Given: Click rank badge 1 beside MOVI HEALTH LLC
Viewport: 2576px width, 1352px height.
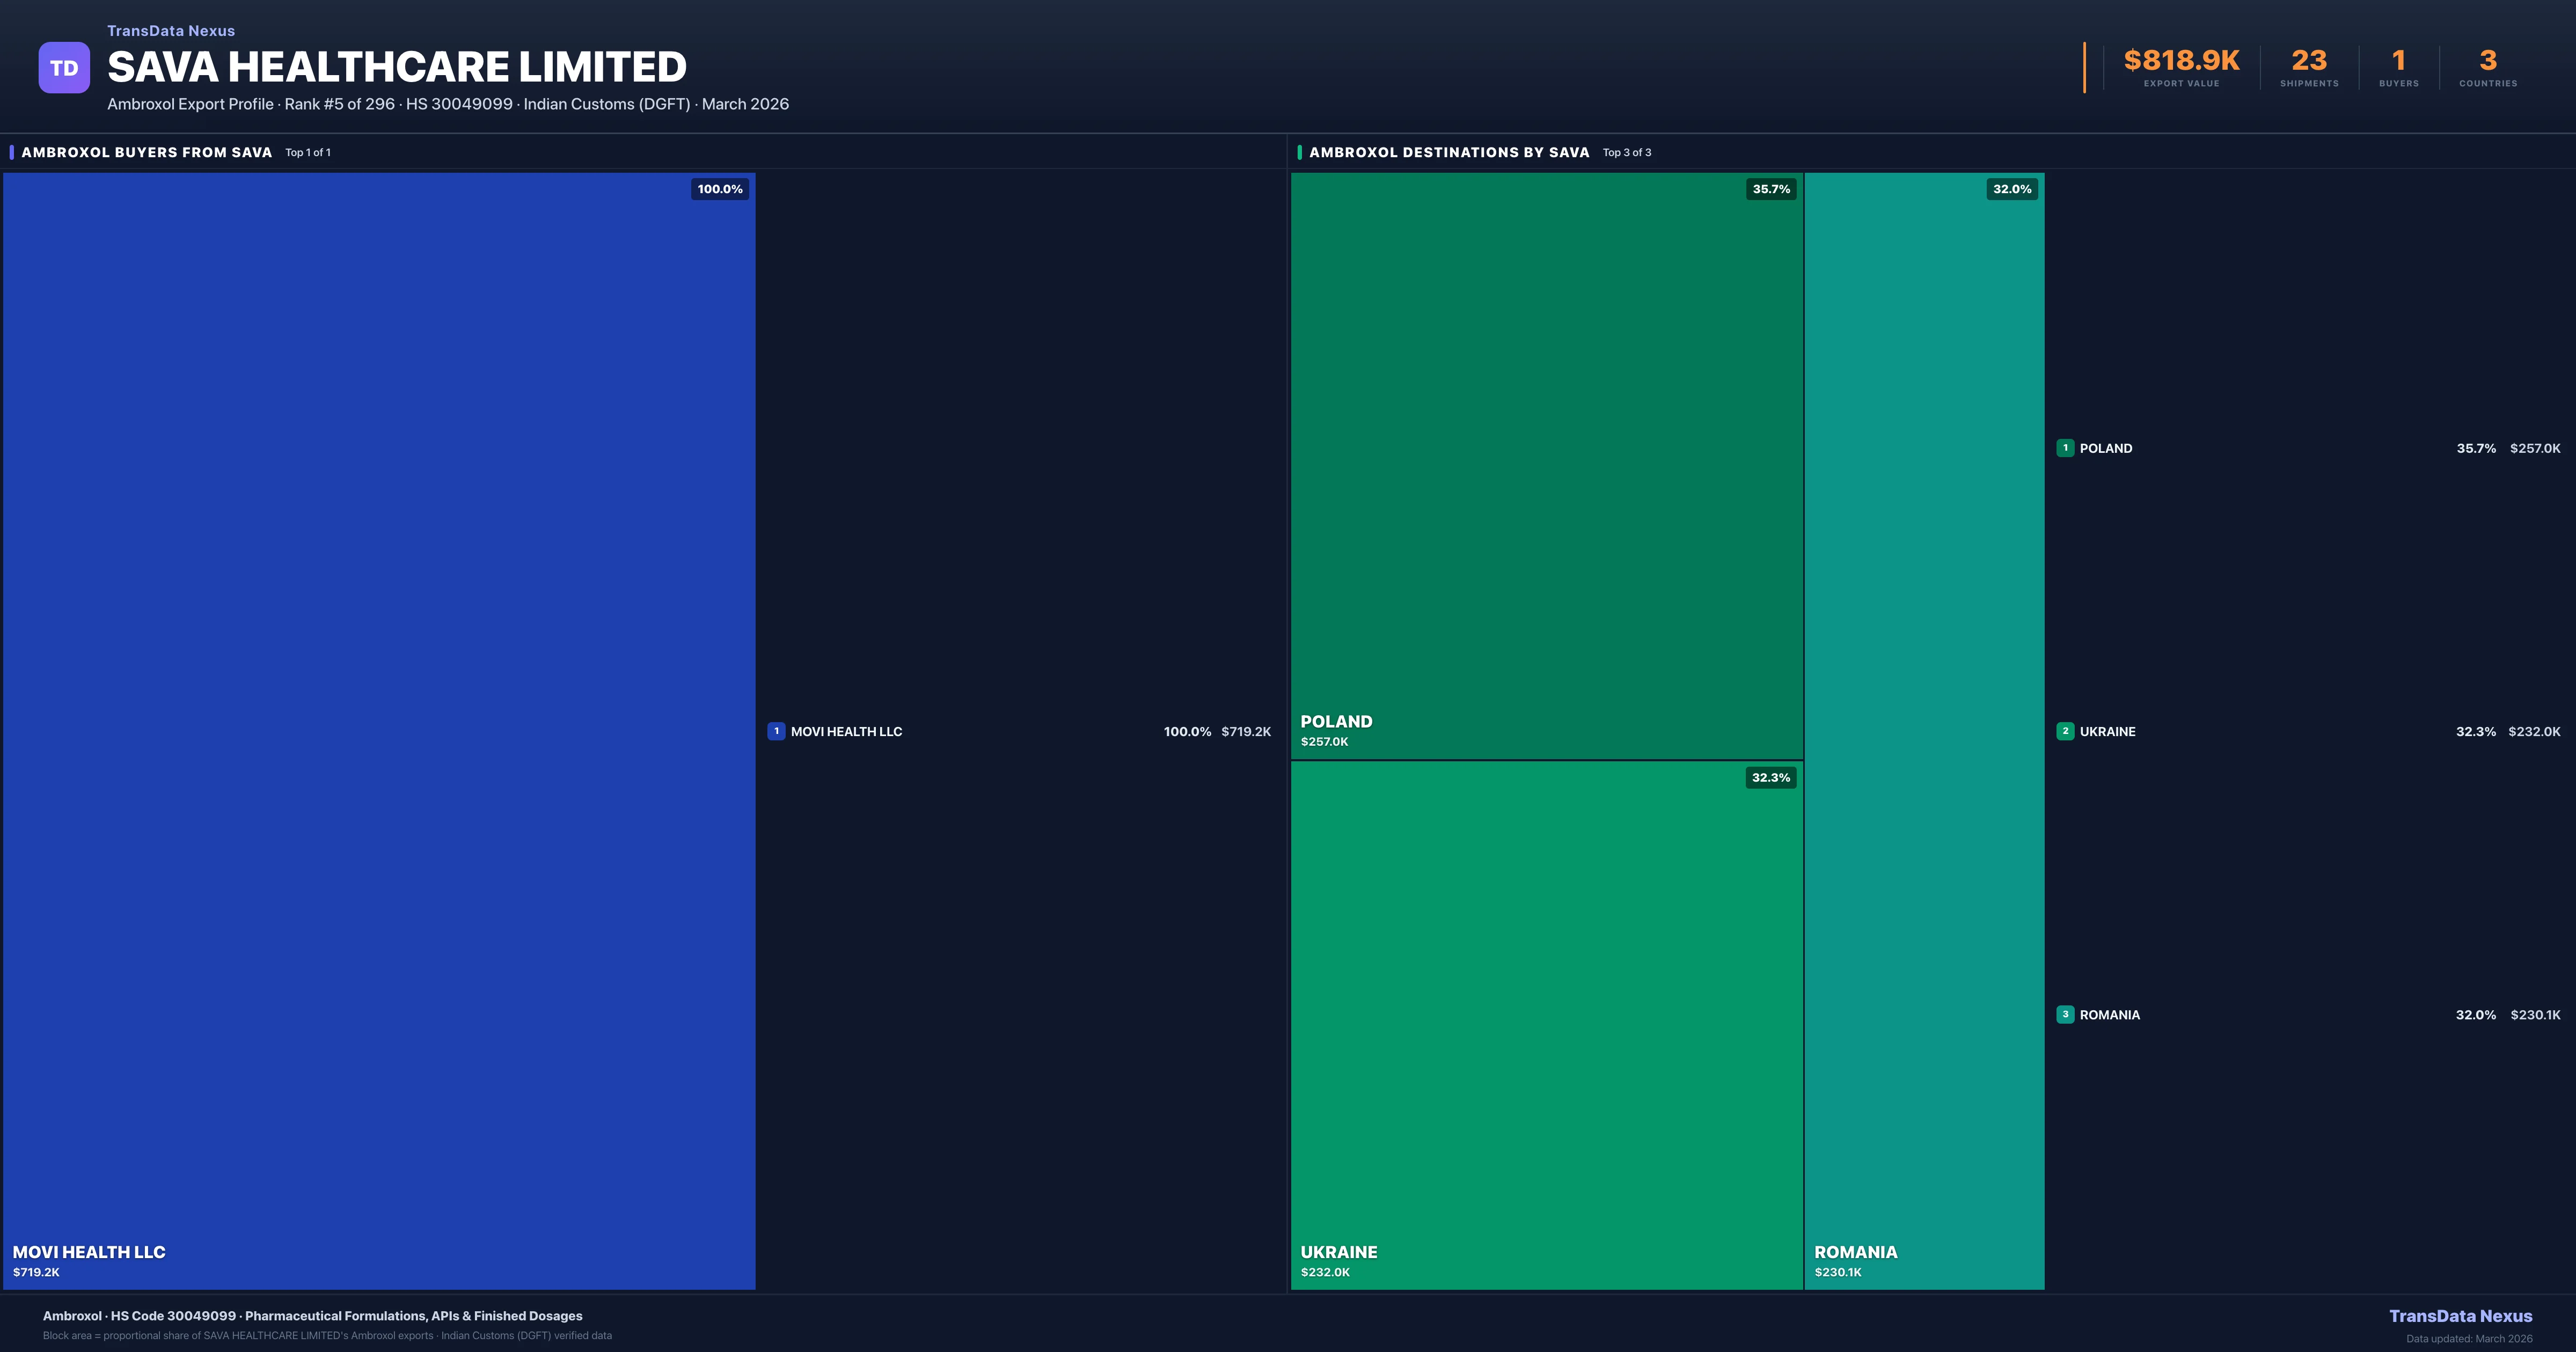Looking at the screenshot, I should 776,731.
